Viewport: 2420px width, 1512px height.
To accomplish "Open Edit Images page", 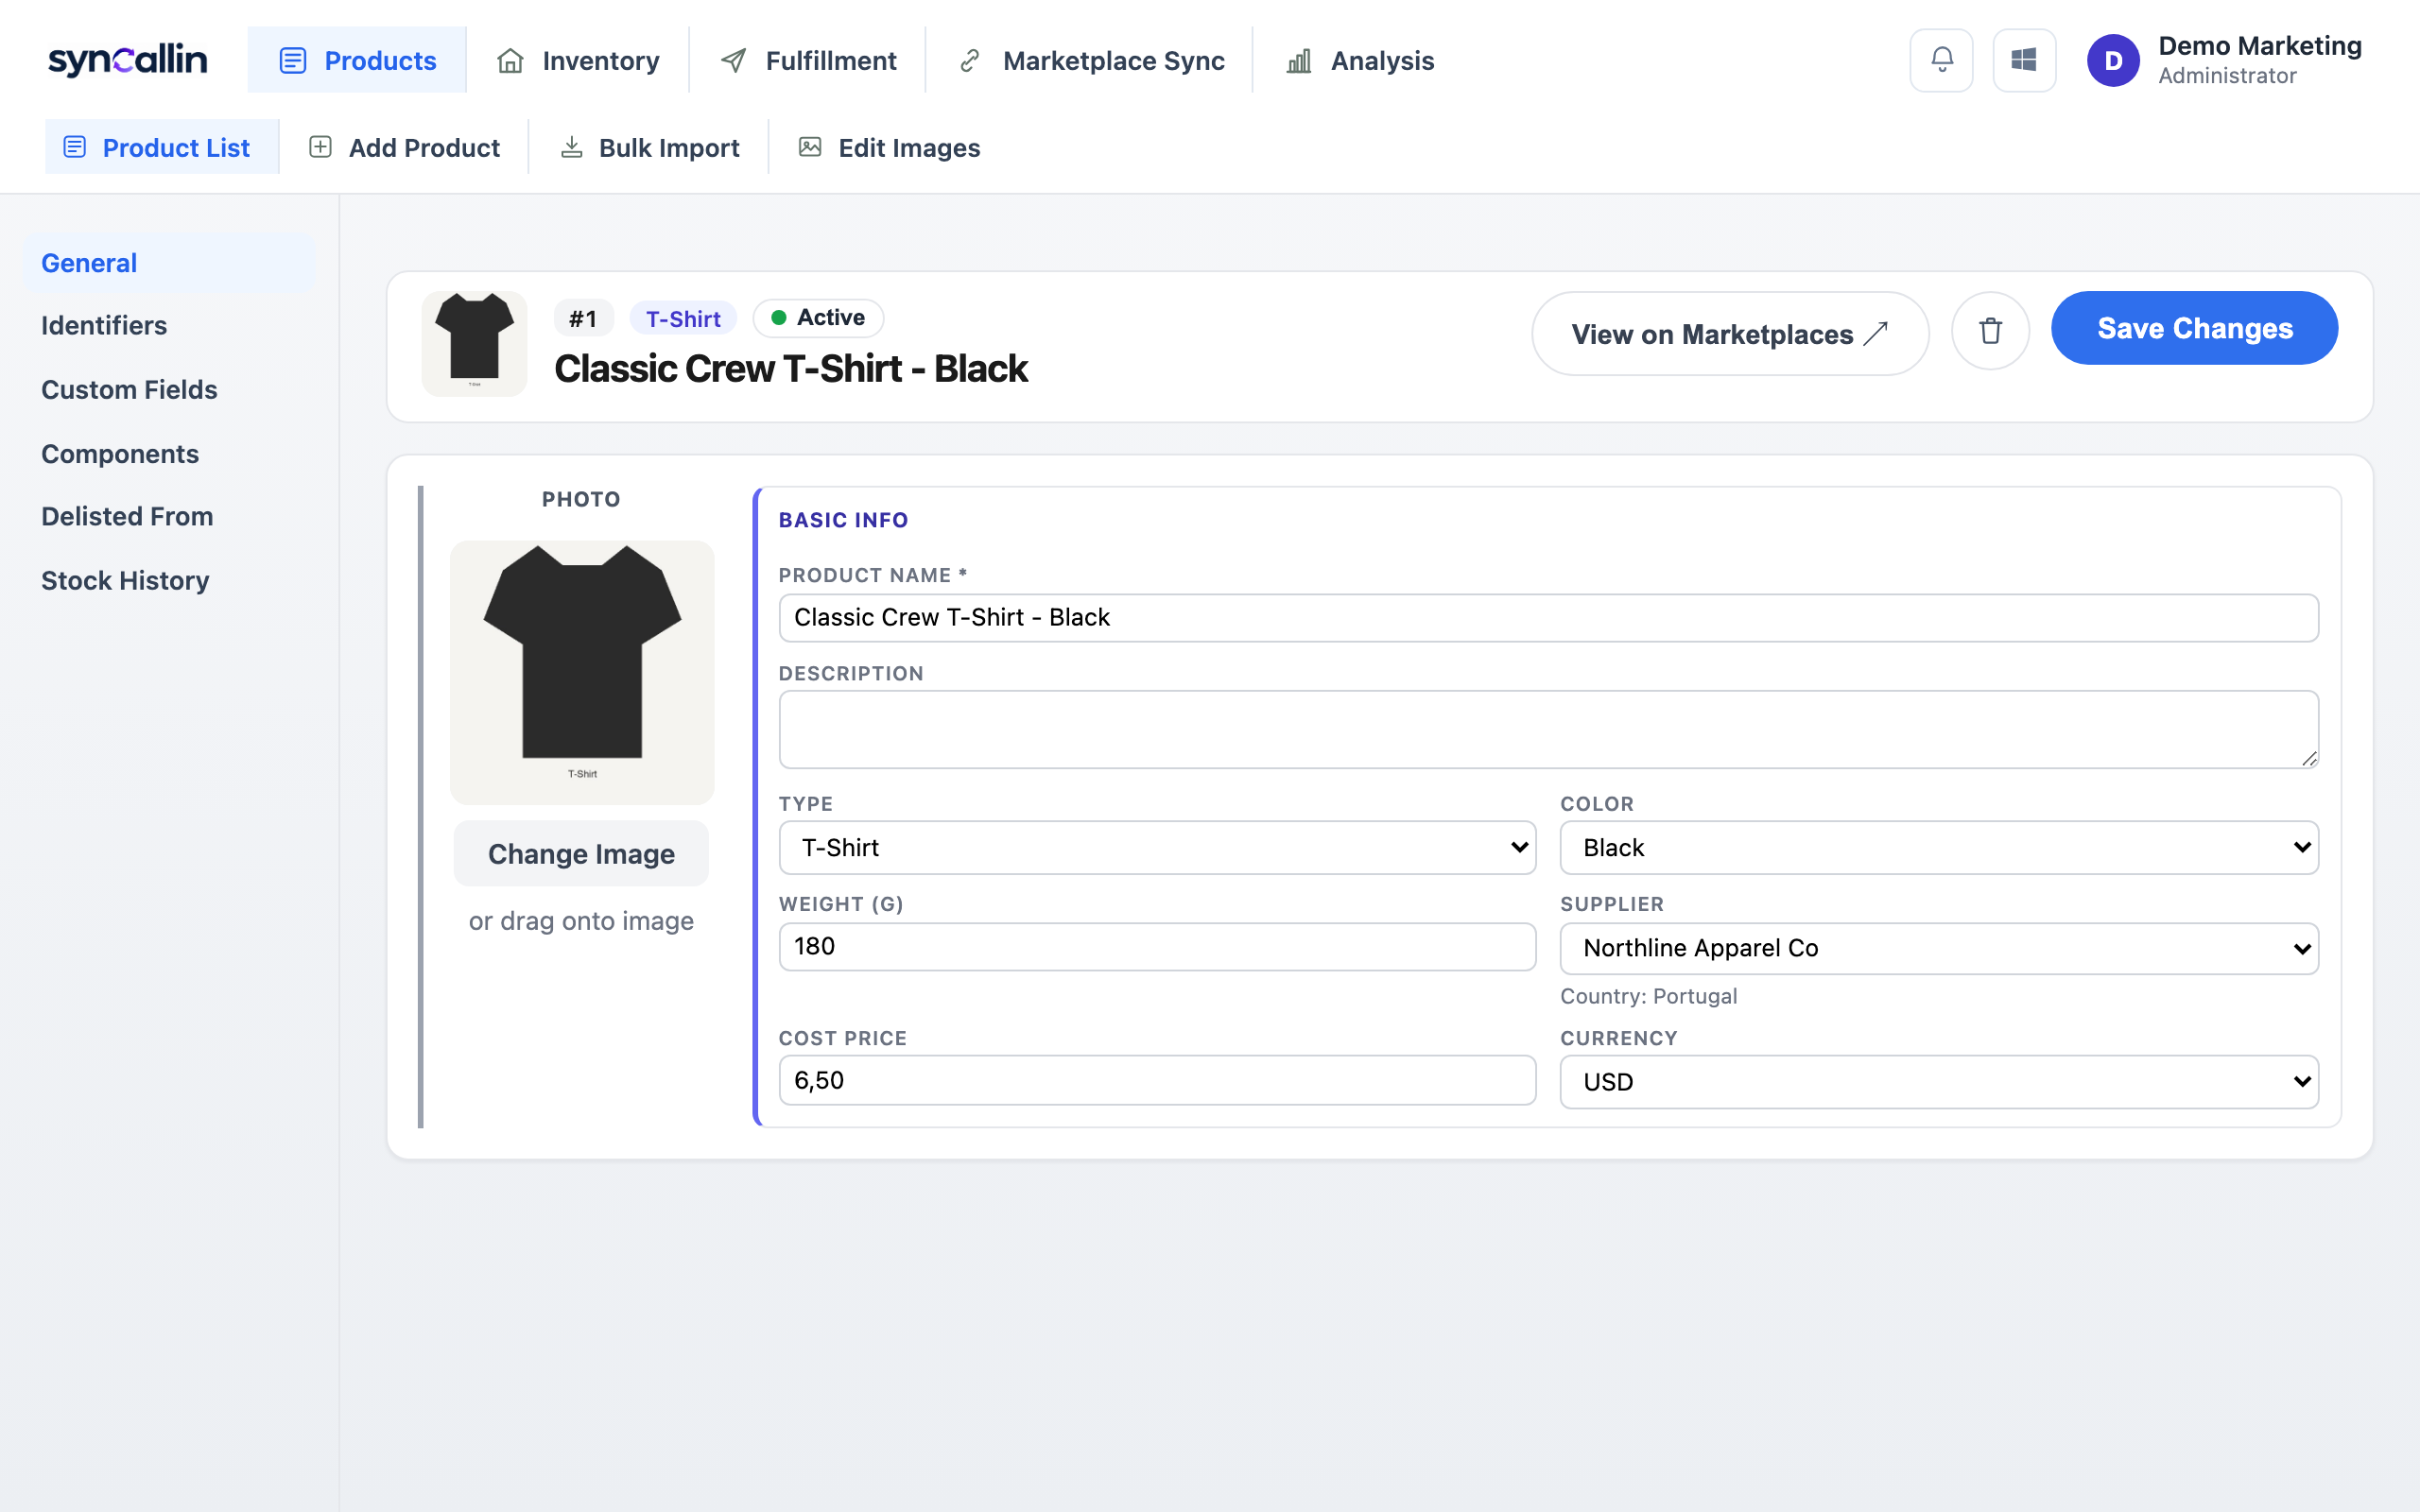I will (x=889, y=147).
